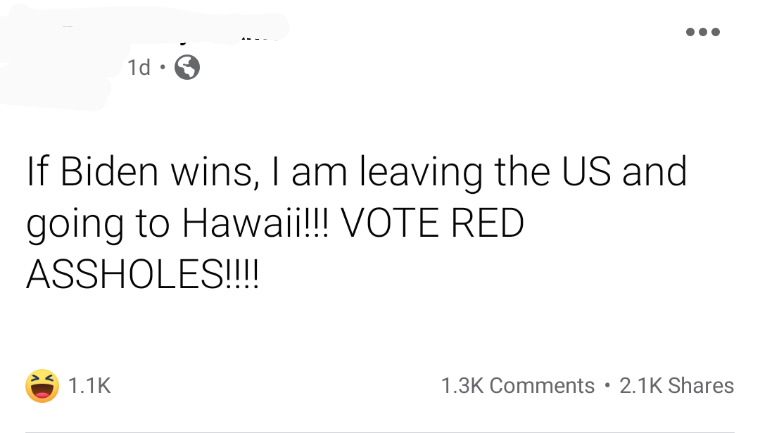
Task: Open the 1.3K Comments link
Action: [x=518, y=386]
